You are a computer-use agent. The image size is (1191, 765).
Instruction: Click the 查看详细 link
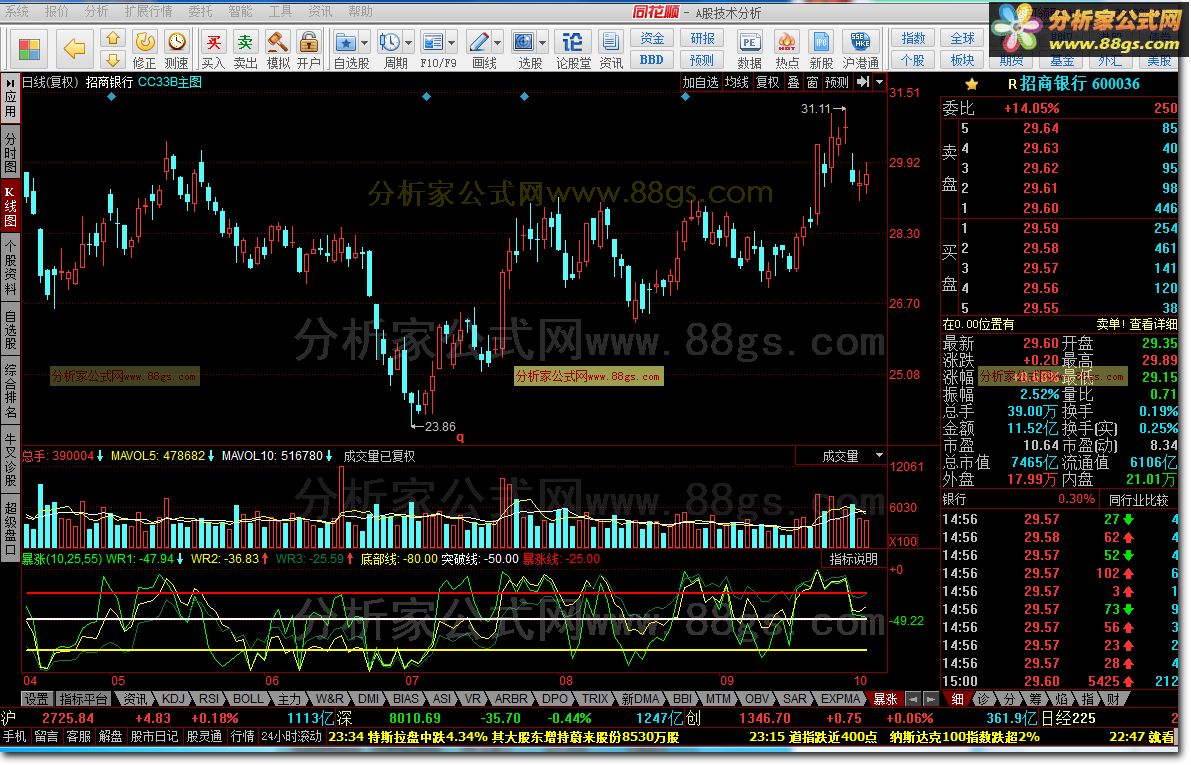[x=1153, y=324]
